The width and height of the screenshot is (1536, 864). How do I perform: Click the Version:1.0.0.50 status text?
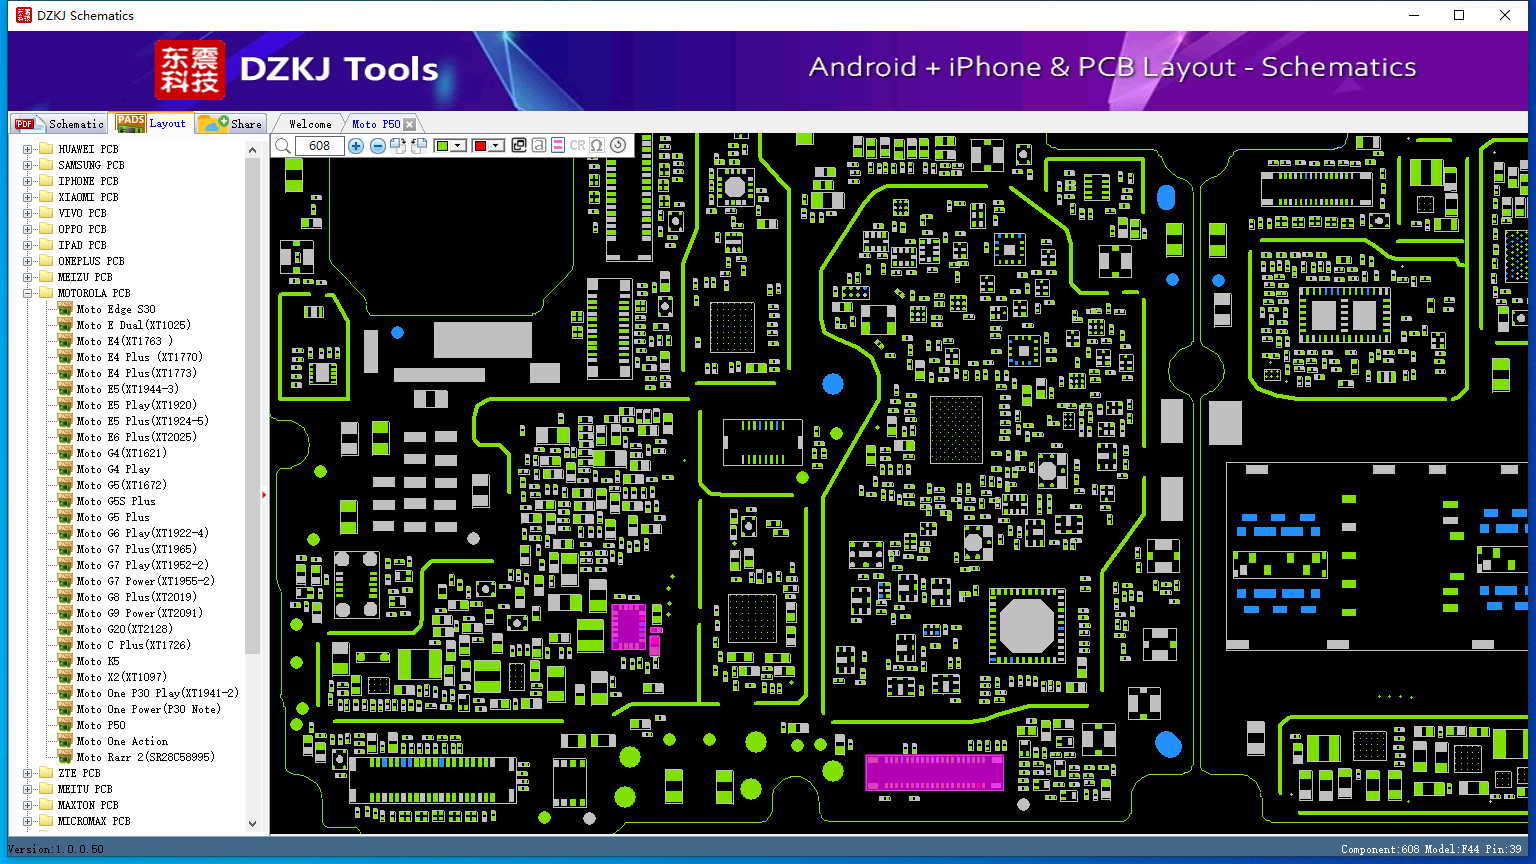tap(56, 849)
